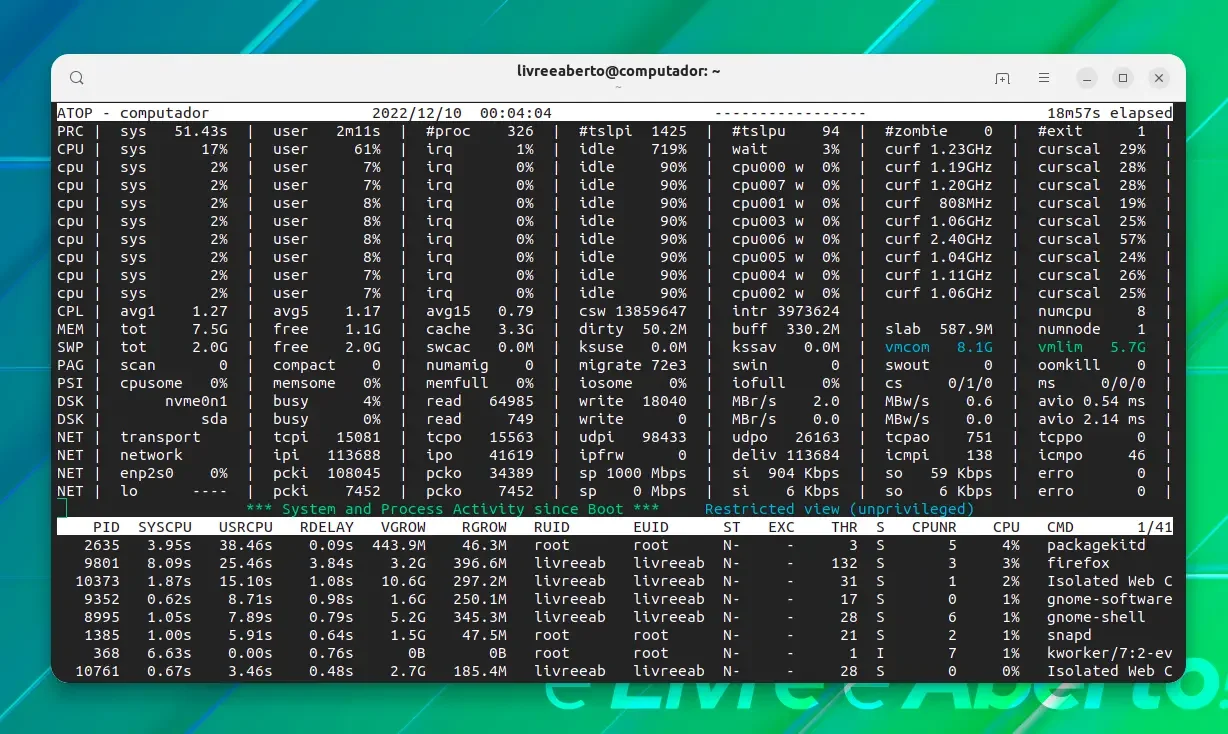
Task: Close the terminal window
Action: [1159, 78]
